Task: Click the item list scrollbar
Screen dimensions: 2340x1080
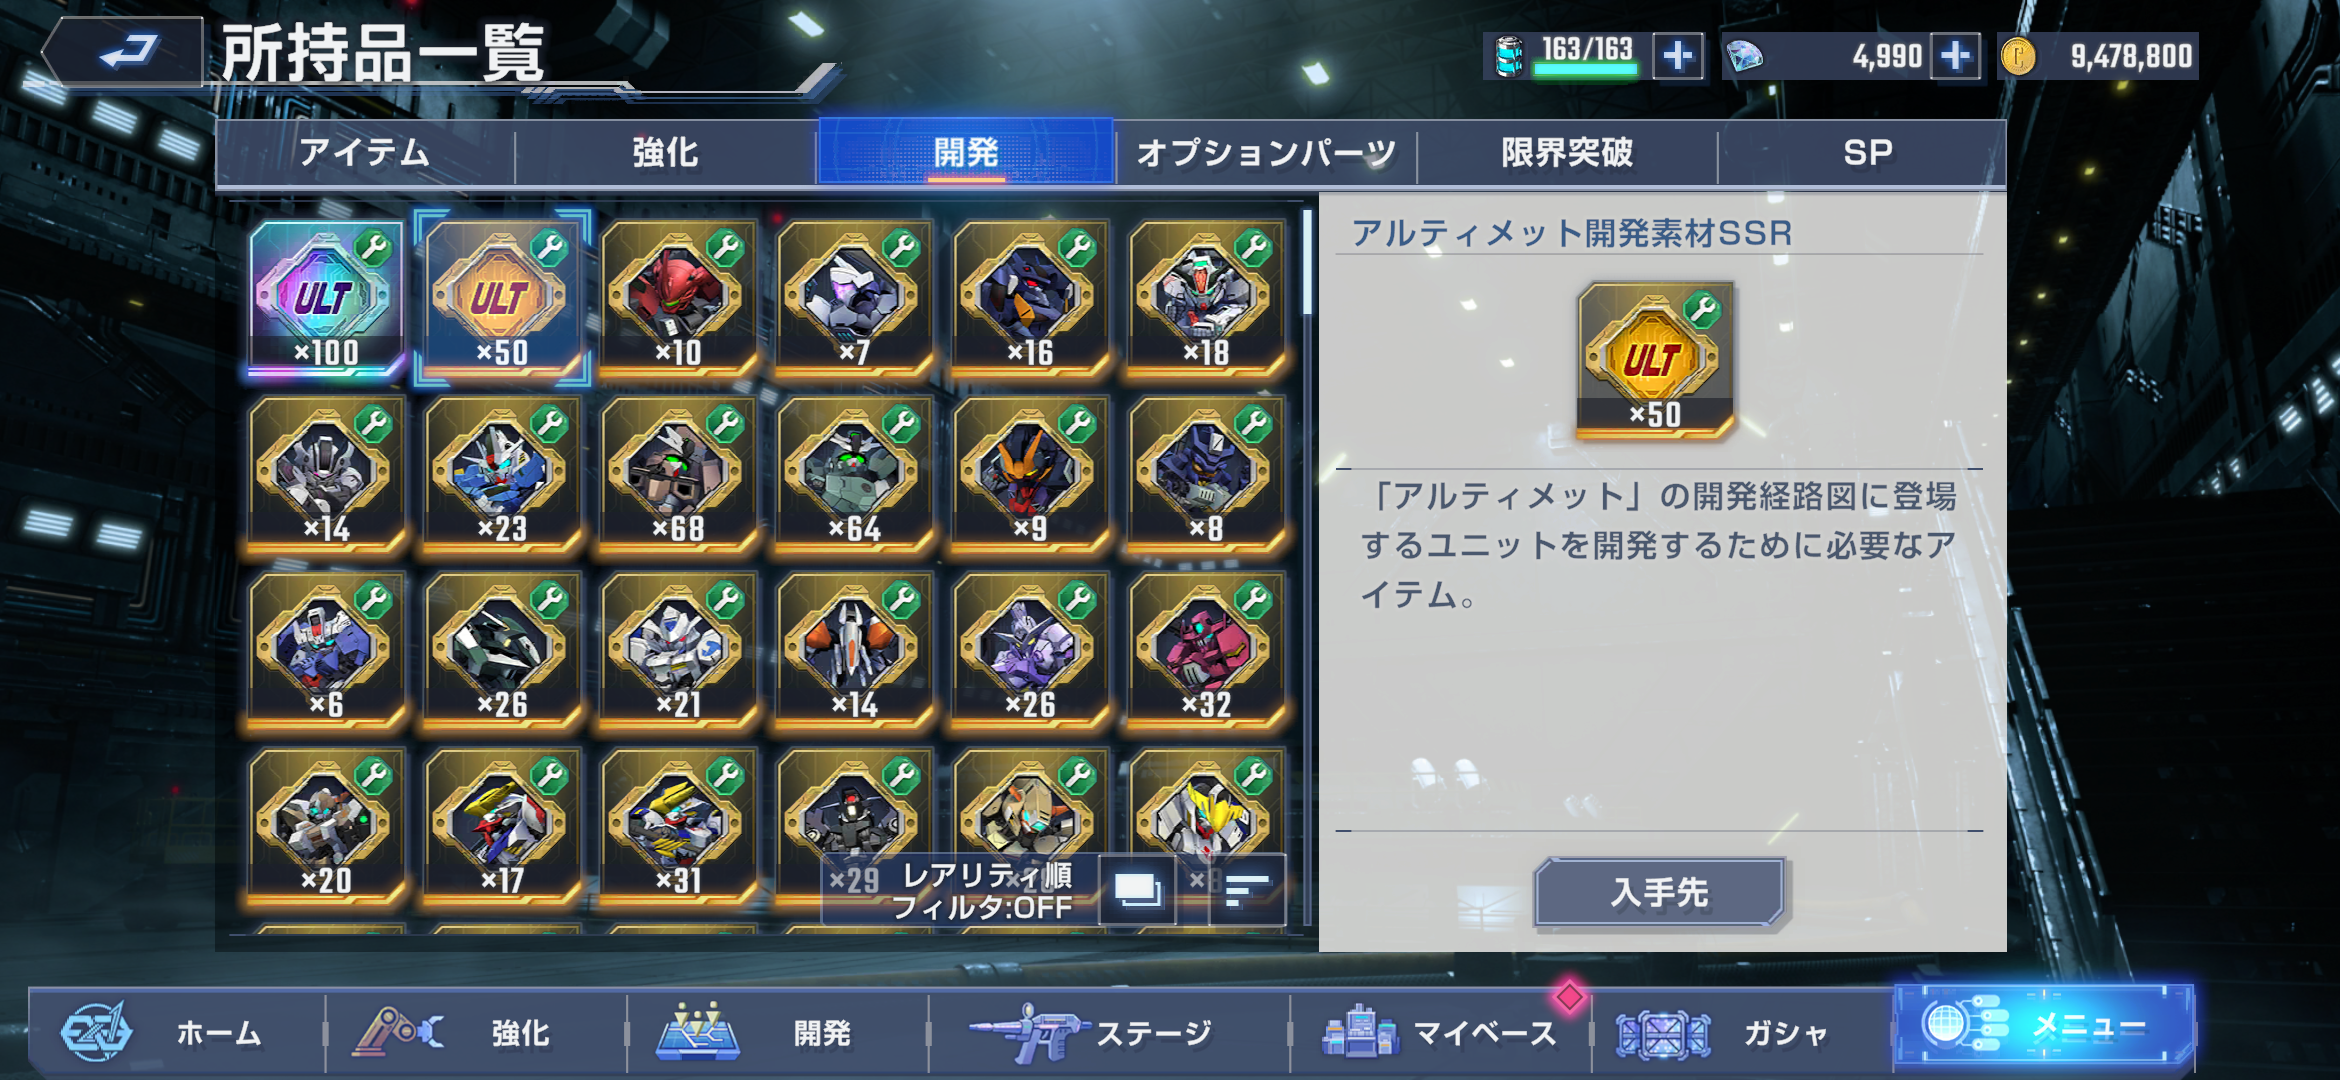Action: pyautogui.click(x=1307, y=568)
